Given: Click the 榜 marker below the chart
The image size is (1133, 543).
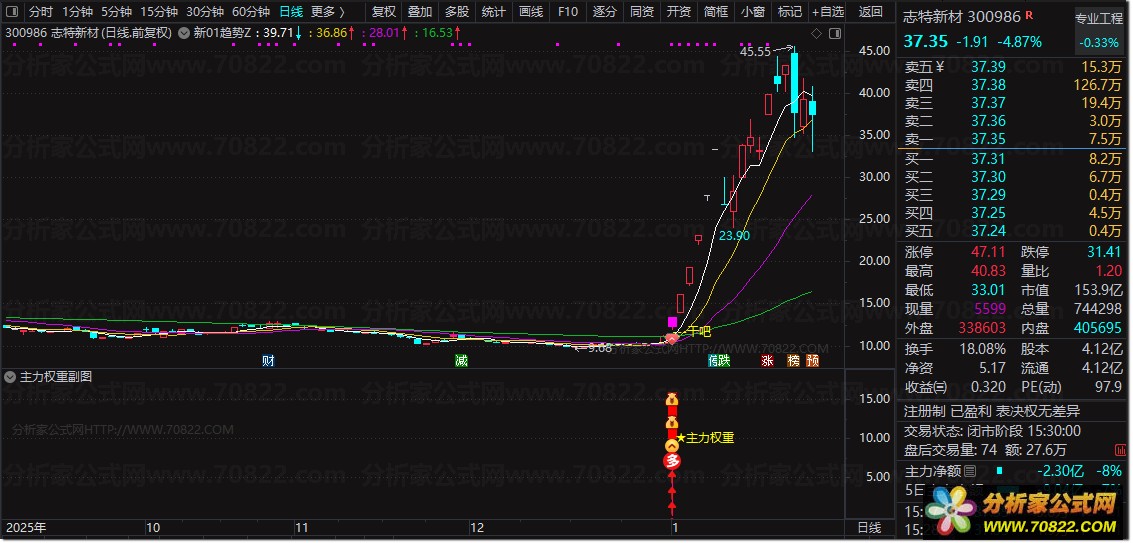Looking at the screenshot, I should pyautogui.click(x=793, y=361).
